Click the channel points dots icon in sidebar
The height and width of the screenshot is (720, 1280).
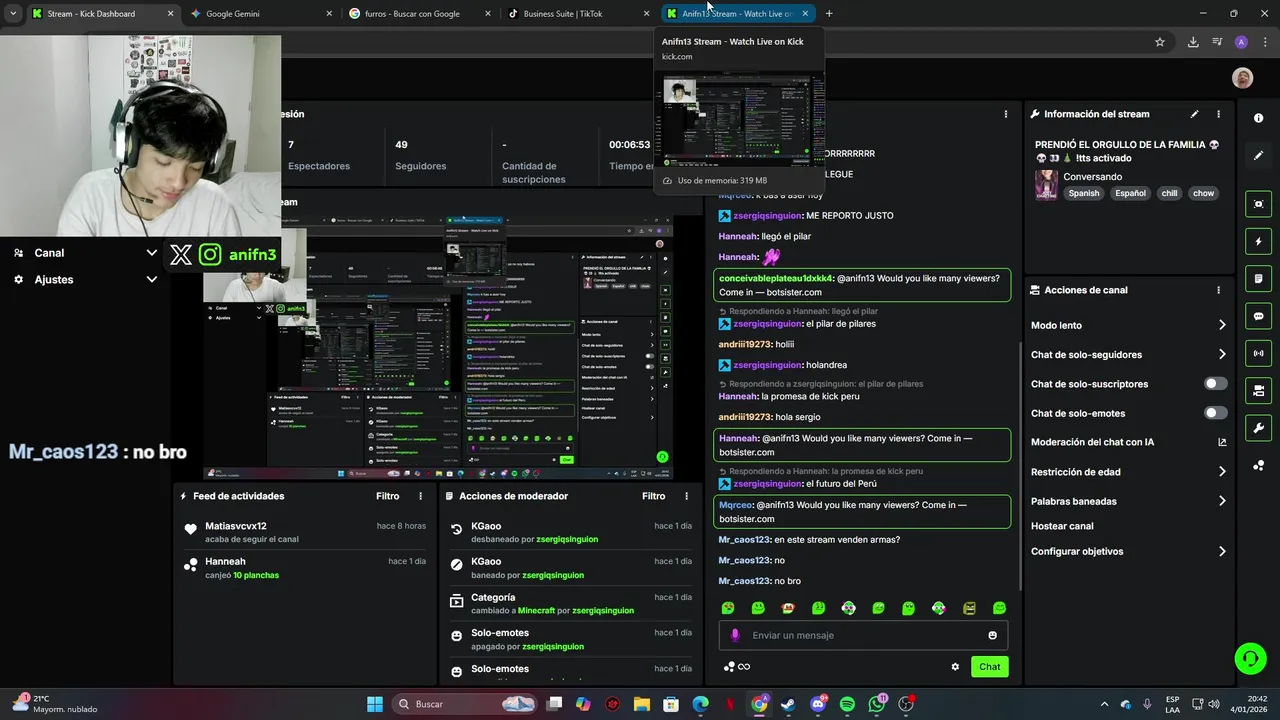click(1258, 465)
